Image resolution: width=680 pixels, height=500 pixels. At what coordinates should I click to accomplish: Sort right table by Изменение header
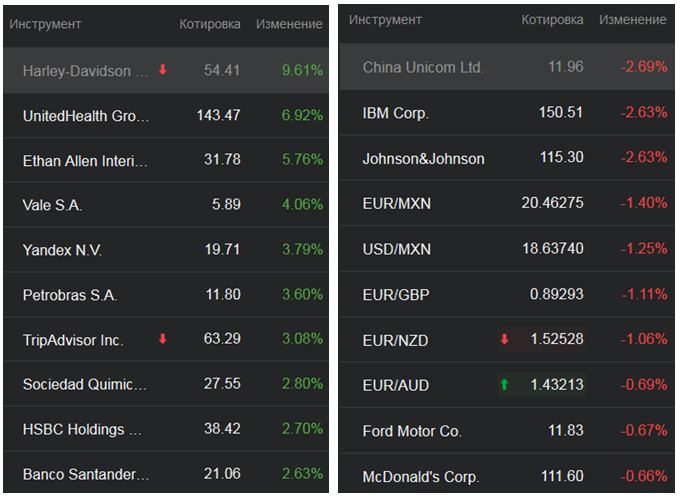click(633, 20)
